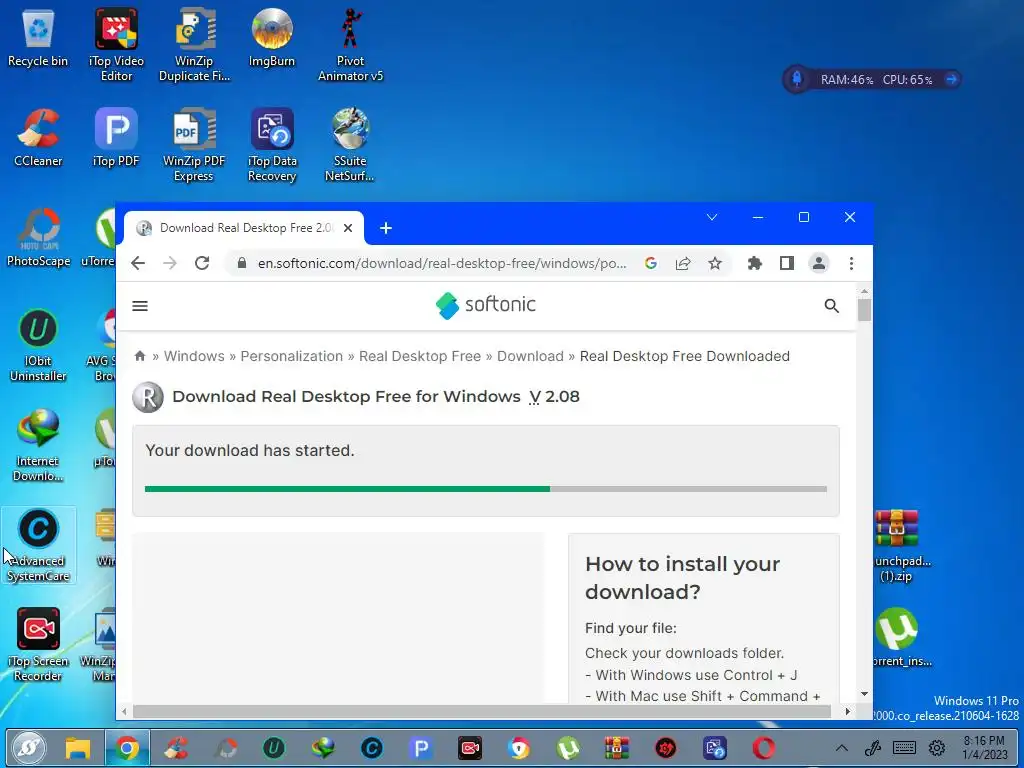Open iTop PDF from the taskbar
The width and height of the screenshot is (1024, 768).
421,748
